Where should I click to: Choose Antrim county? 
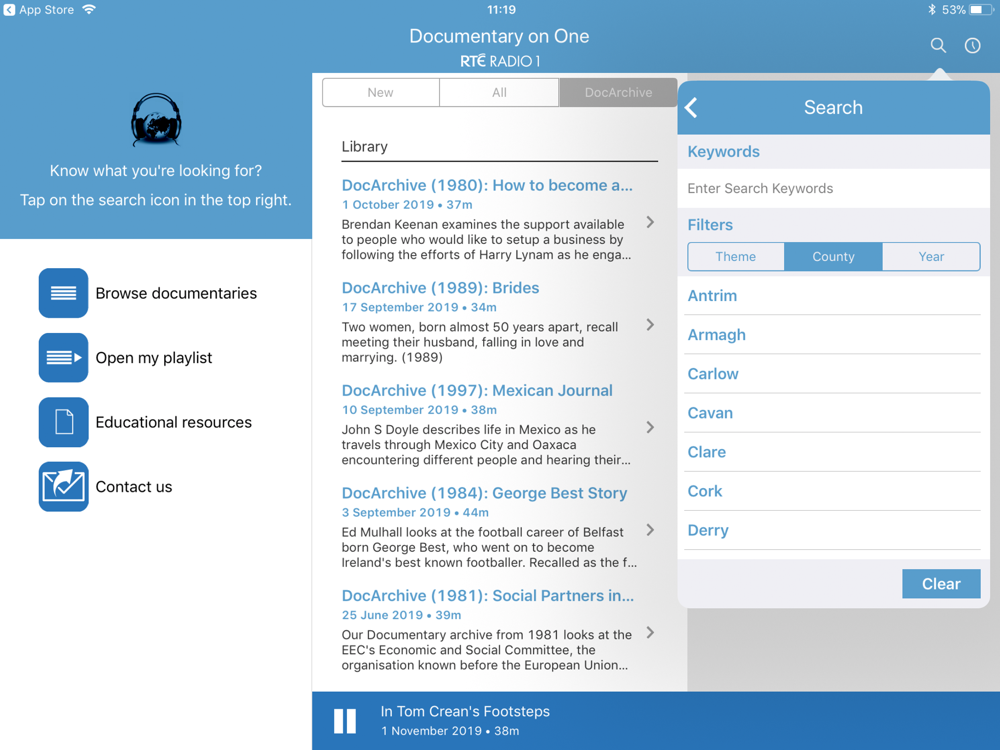click(834, 295)
